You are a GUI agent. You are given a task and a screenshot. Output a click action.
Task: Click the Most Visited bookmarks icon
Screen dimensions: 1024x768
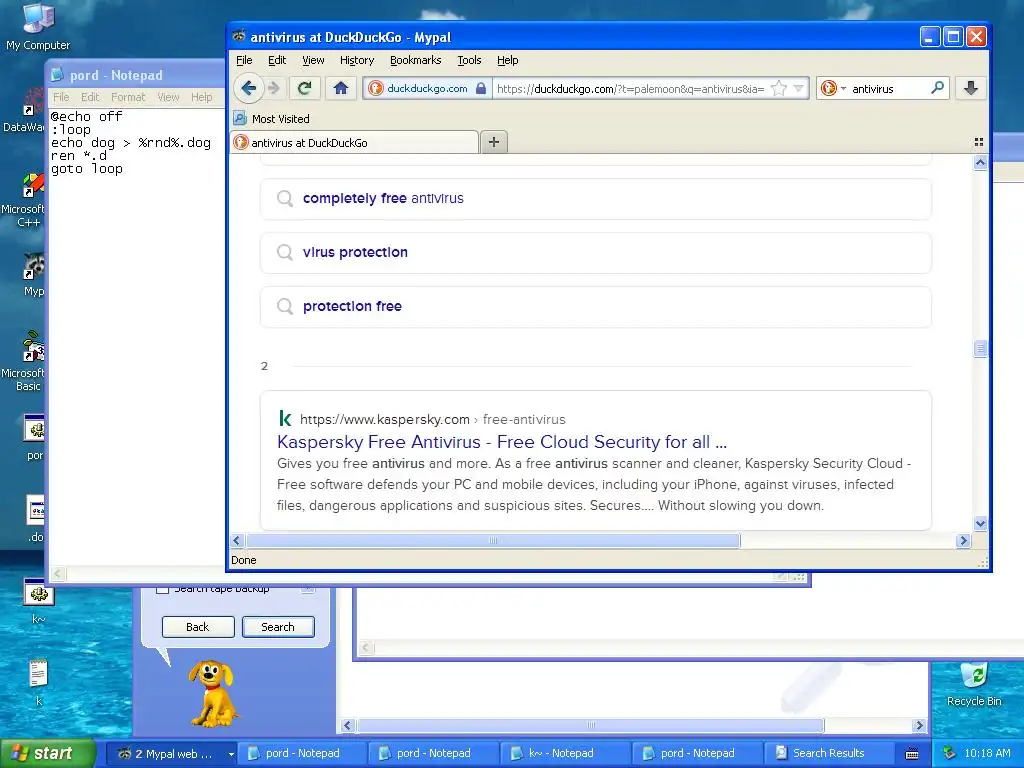pyautogui.click(x=240, y=119)
